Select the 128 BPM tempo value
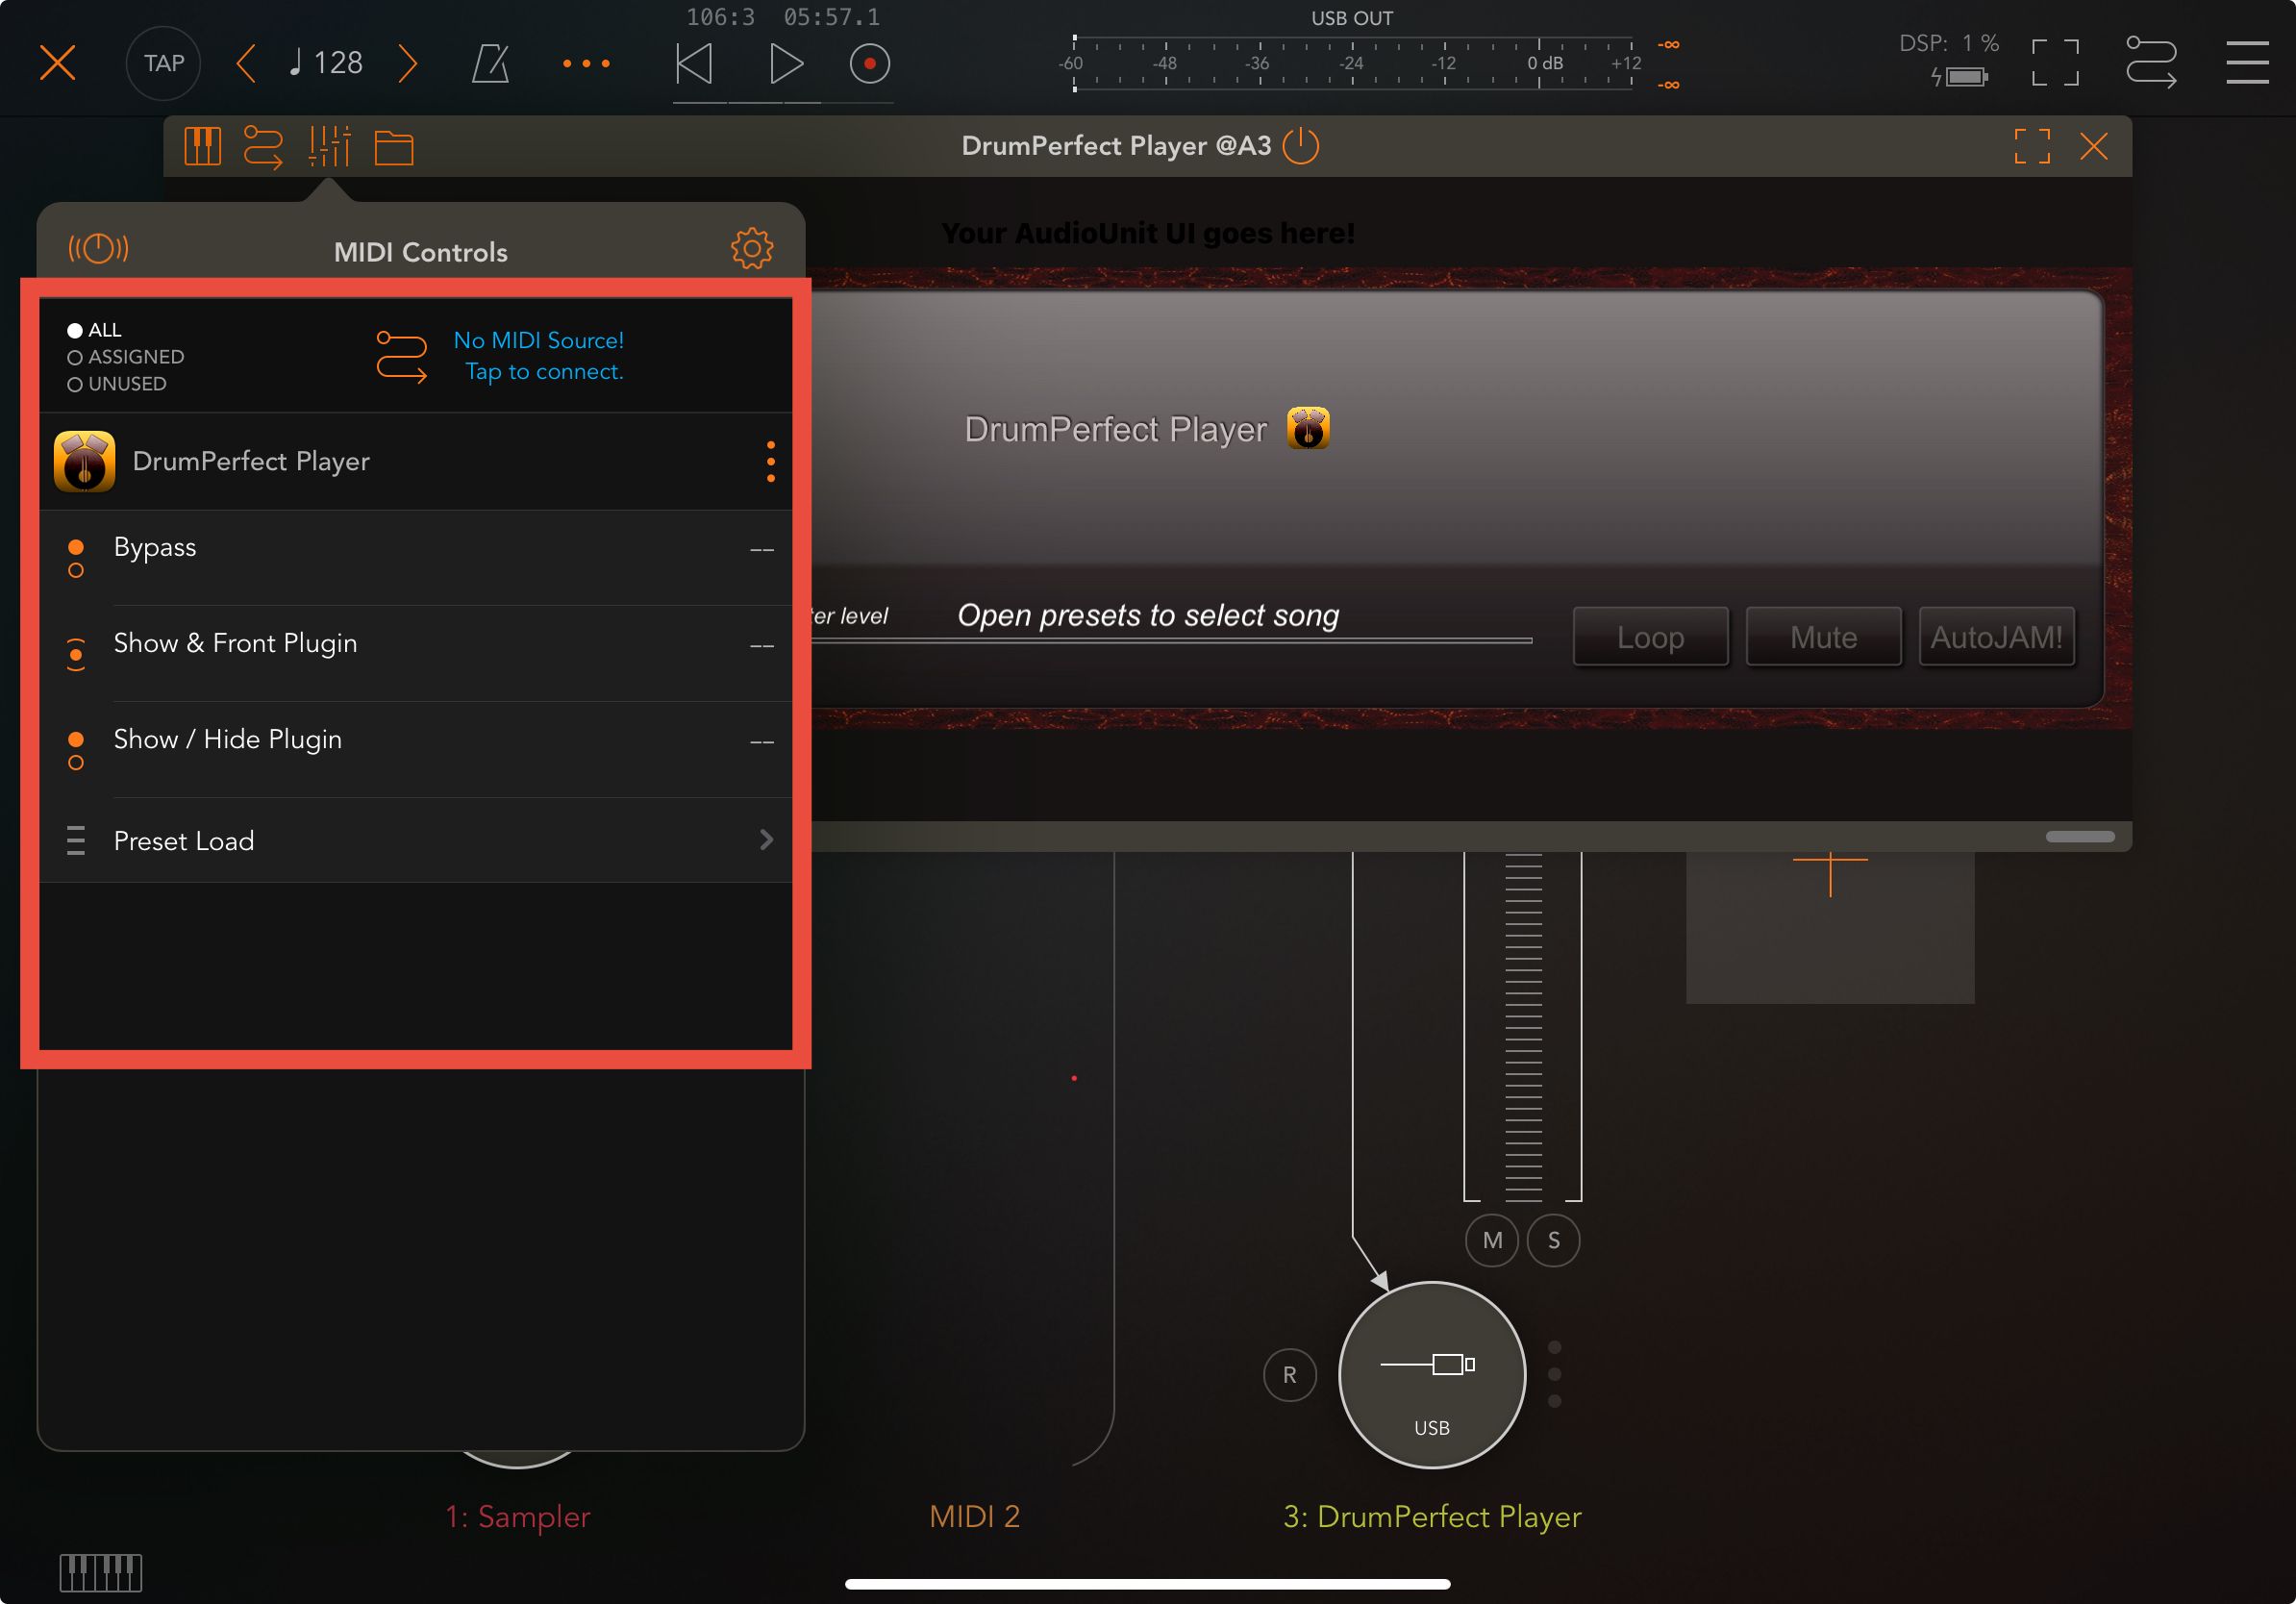 pyautogui.click(x=326, y=63)
